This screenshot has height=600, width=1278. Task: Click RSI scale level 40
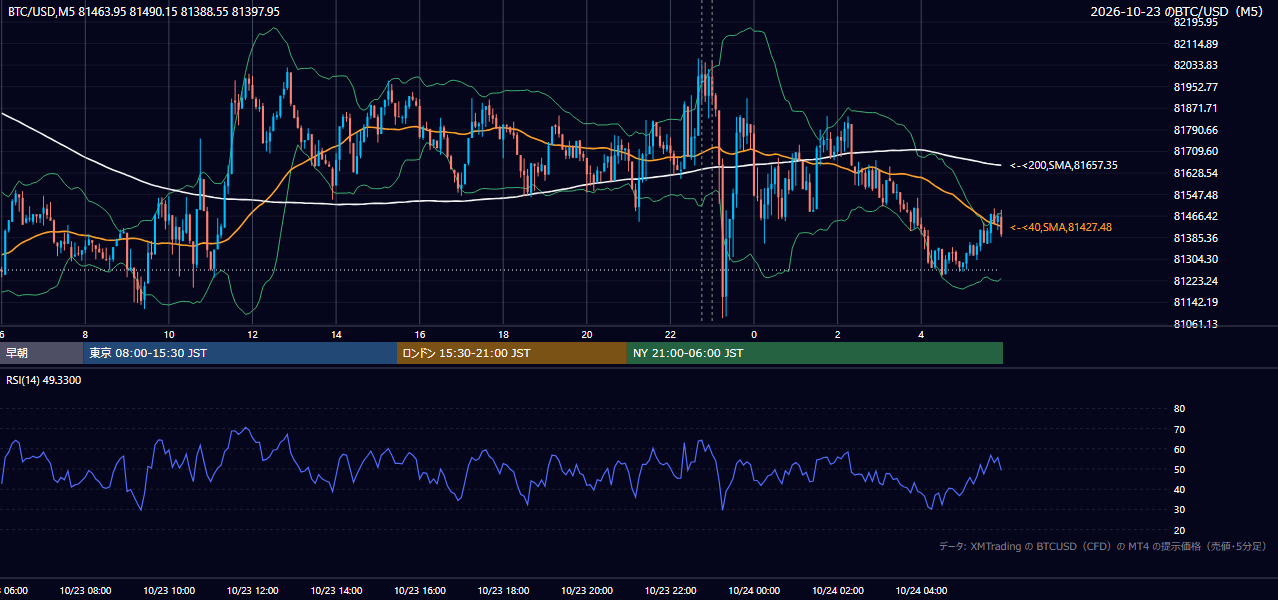[1180, 489]
